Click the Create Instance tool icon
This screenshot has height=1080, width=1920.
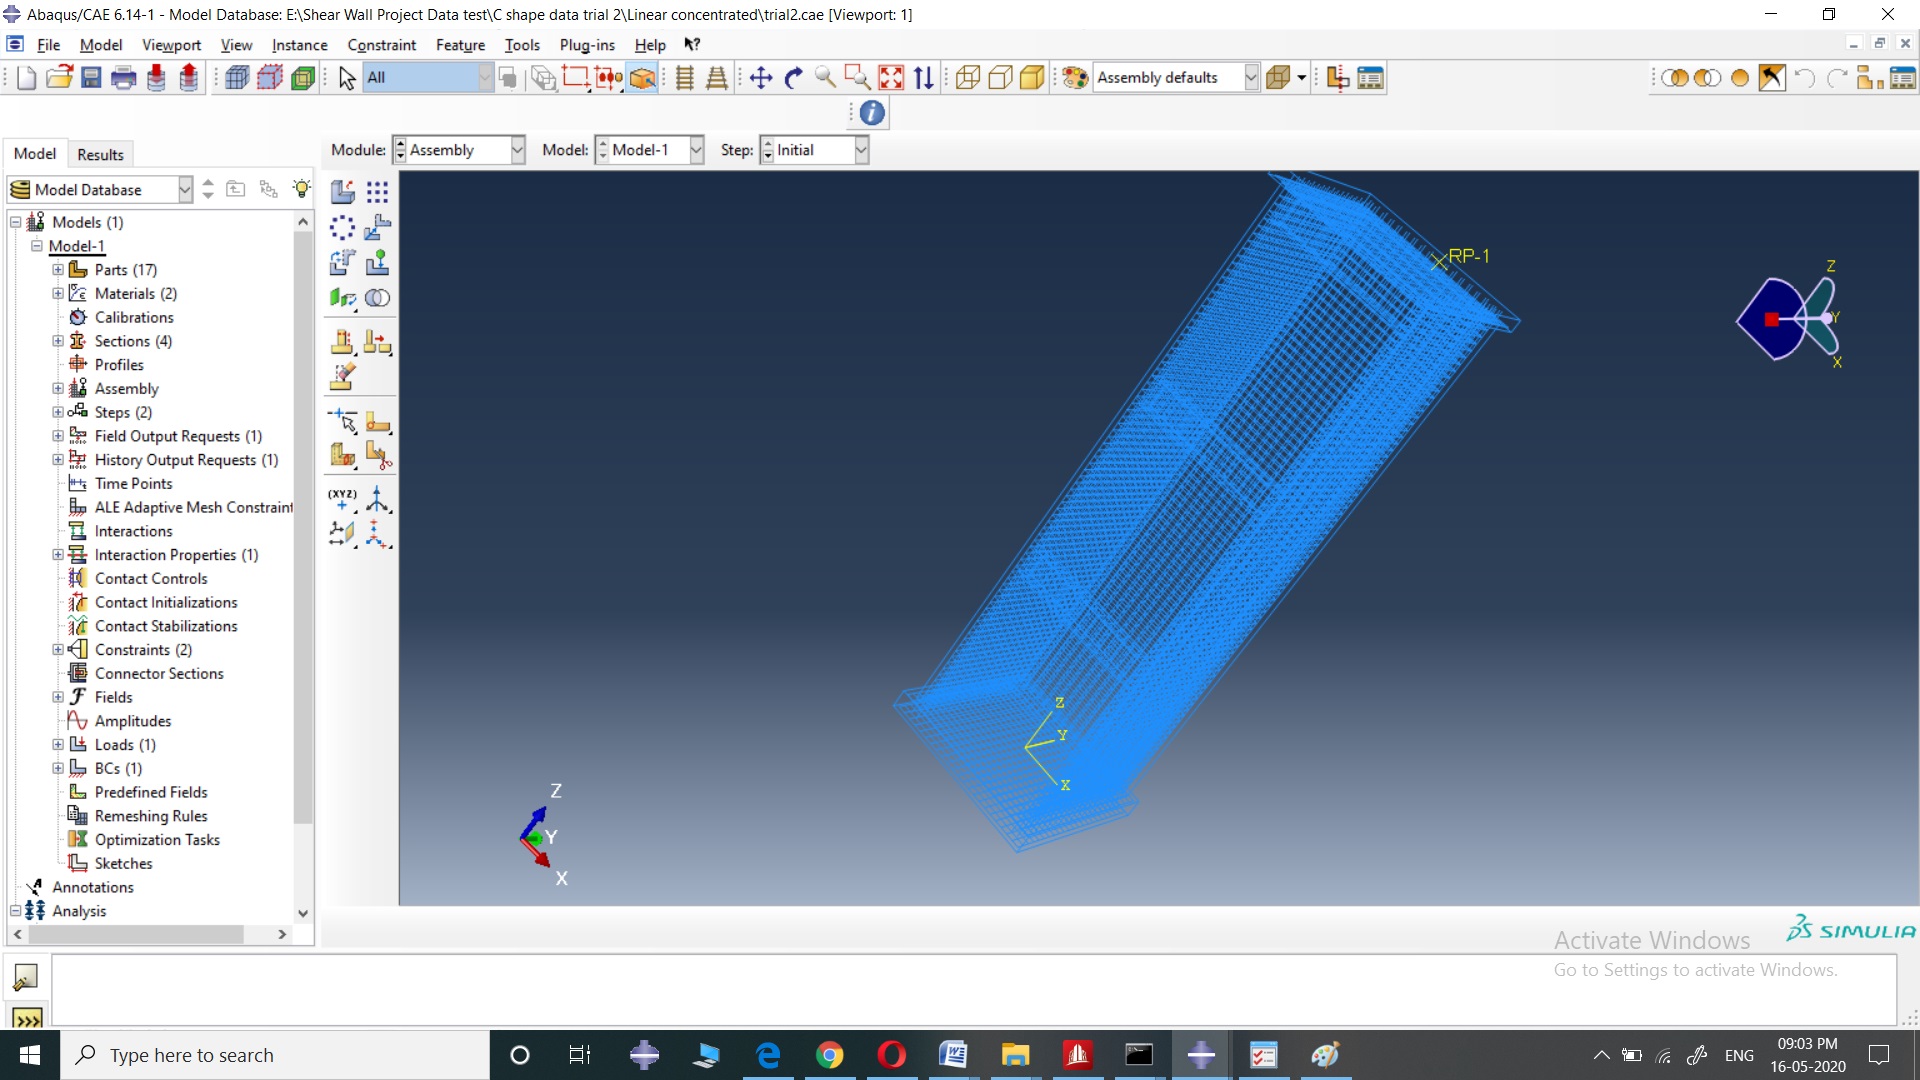pos(342,191)
